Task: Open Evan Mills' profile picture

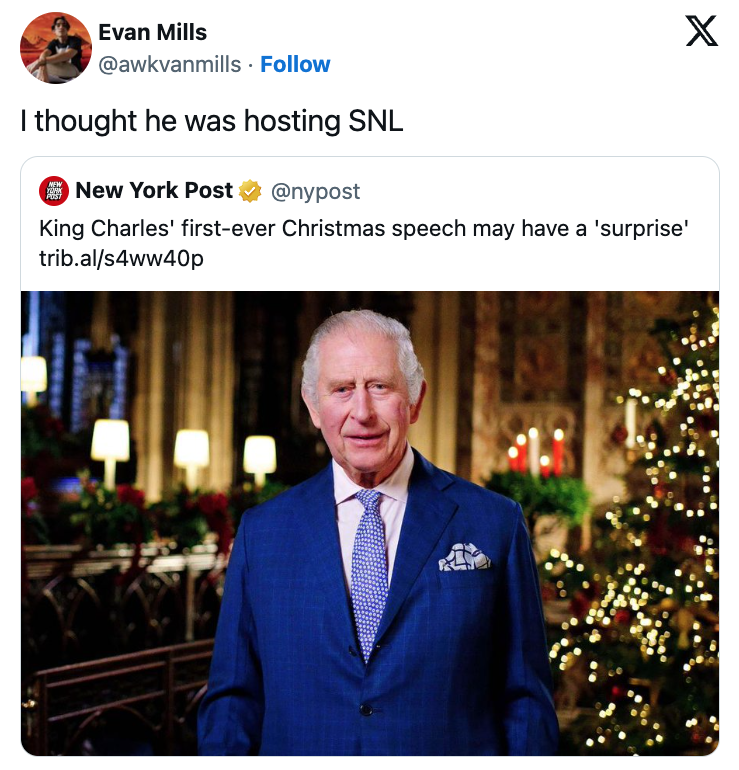Action: tap(55, 48)
